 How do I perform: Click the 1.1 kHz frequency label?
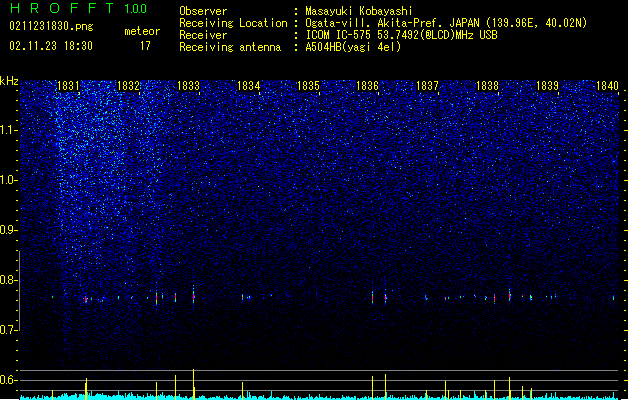[x=8, y=130]
